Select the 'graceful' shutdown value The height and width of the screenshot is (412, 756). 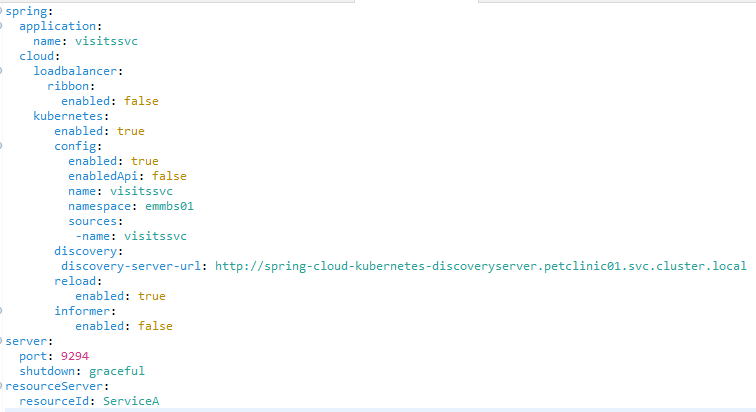pos(117,371)
